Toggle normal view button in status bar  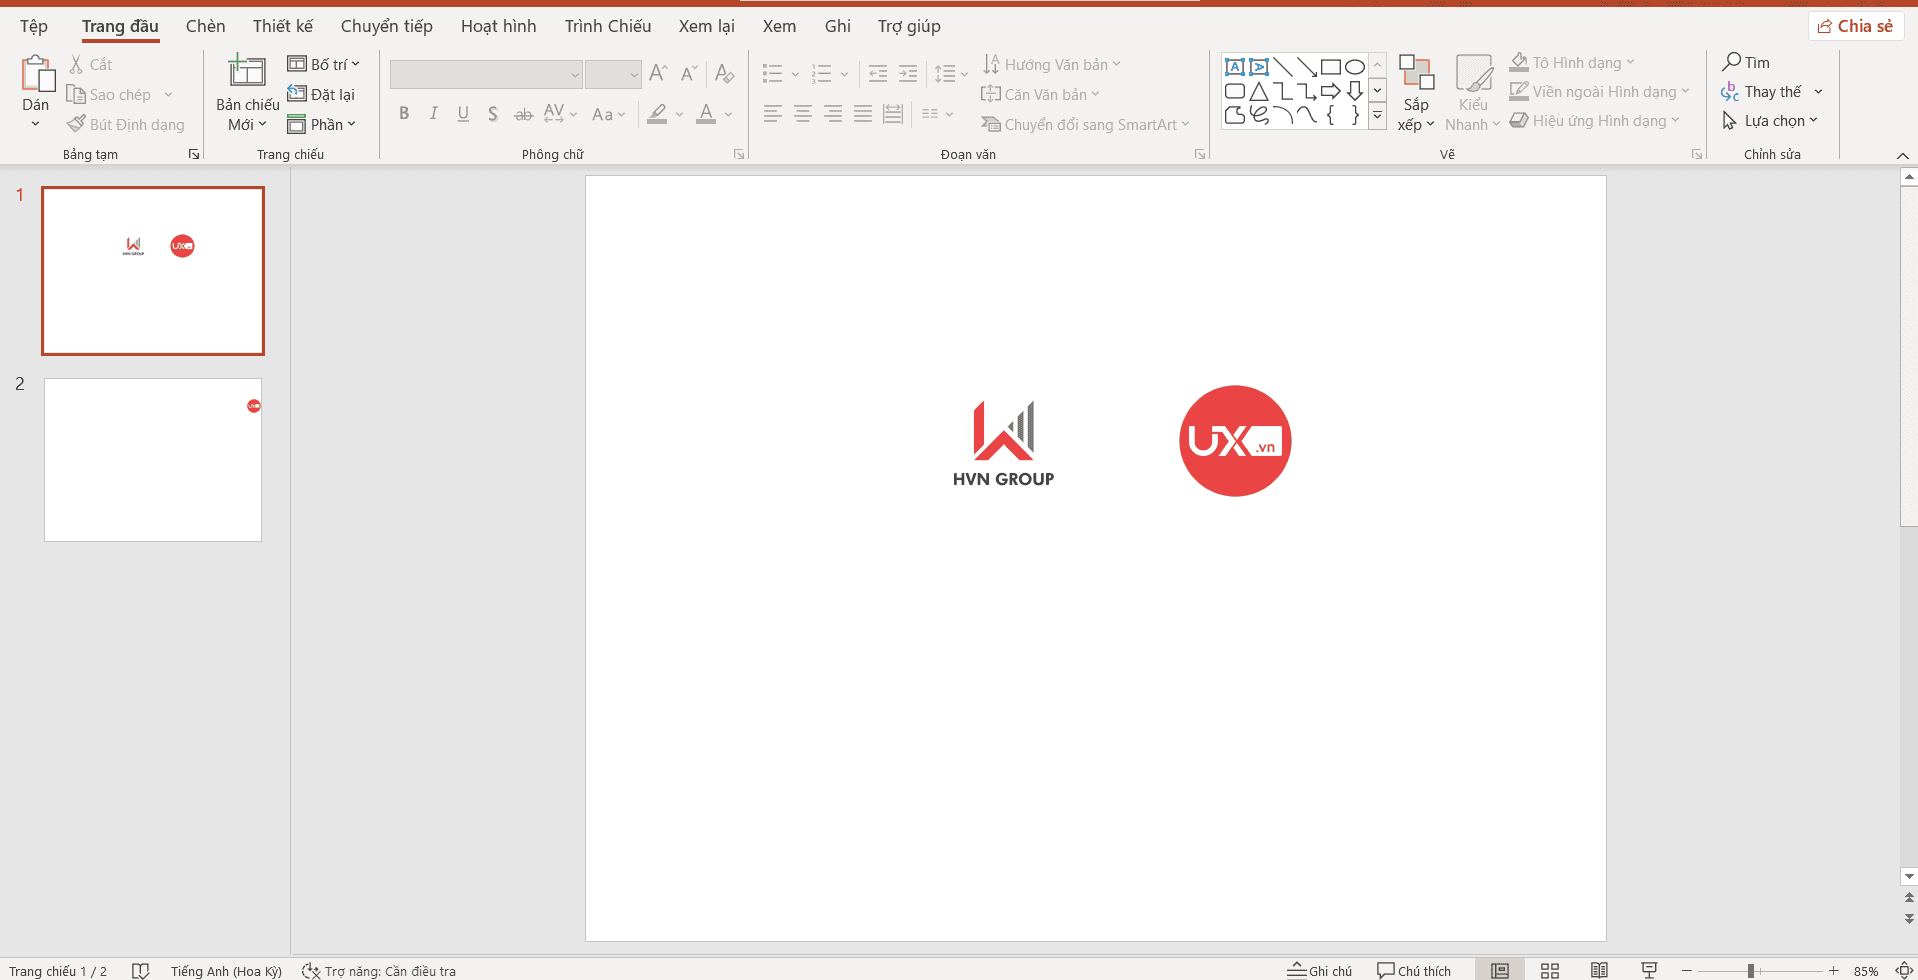pyautogui.click(x=1499, y=970)
